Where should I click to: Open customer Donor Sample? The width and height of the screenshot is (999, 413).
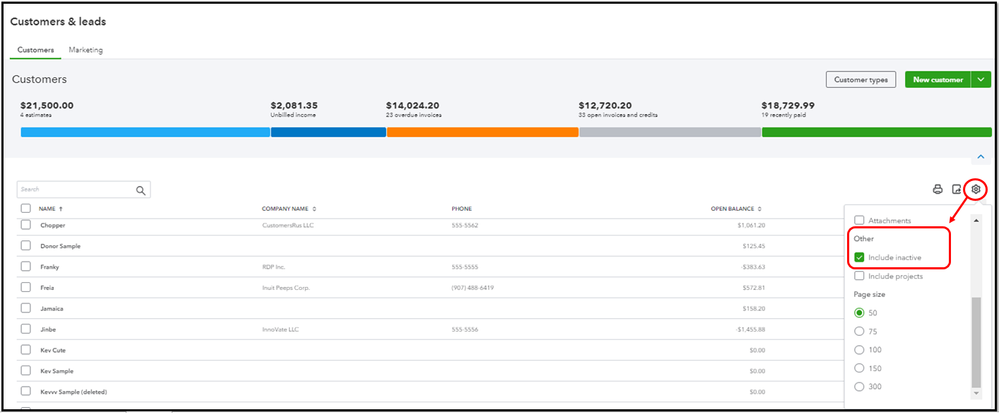pos(61,246)
